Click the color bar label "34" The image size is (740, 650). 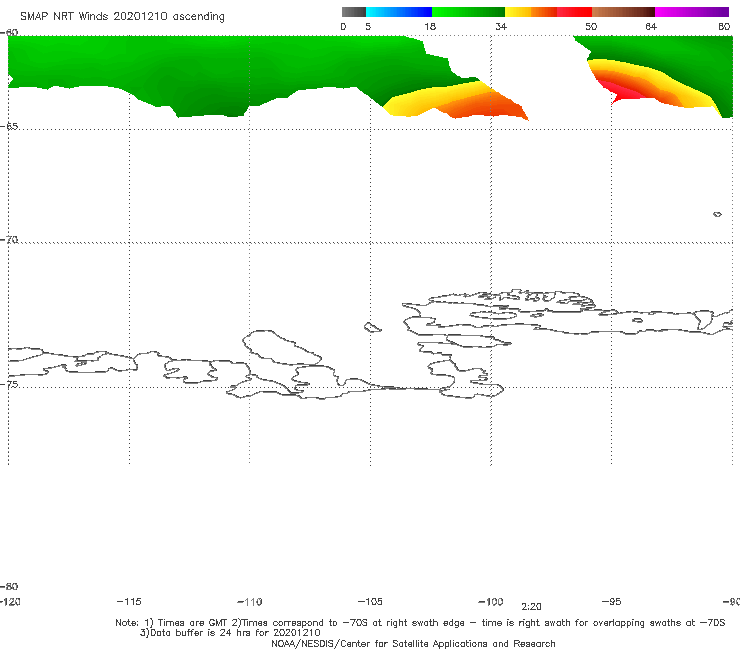(x=501, y=26)
